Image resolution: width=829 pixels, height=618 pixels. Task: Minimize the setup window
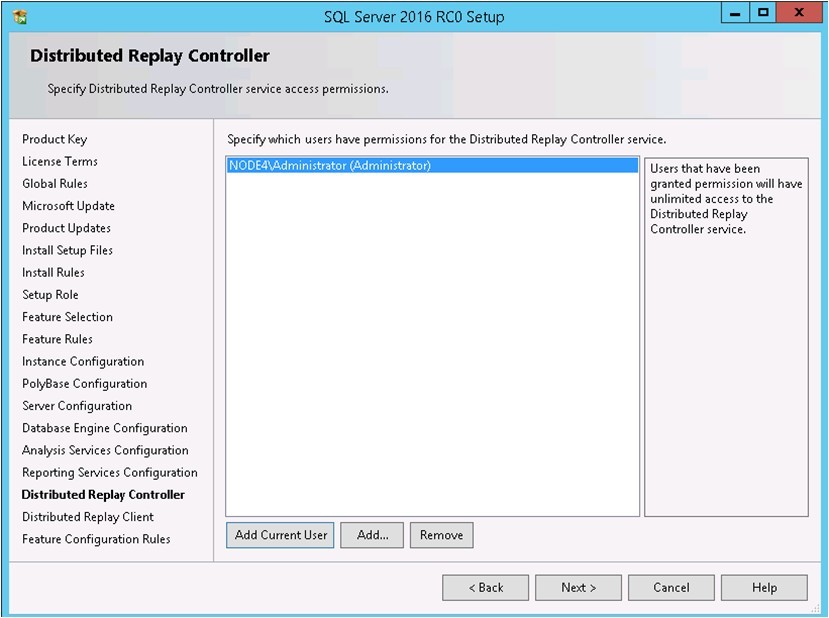coord(735,13)
